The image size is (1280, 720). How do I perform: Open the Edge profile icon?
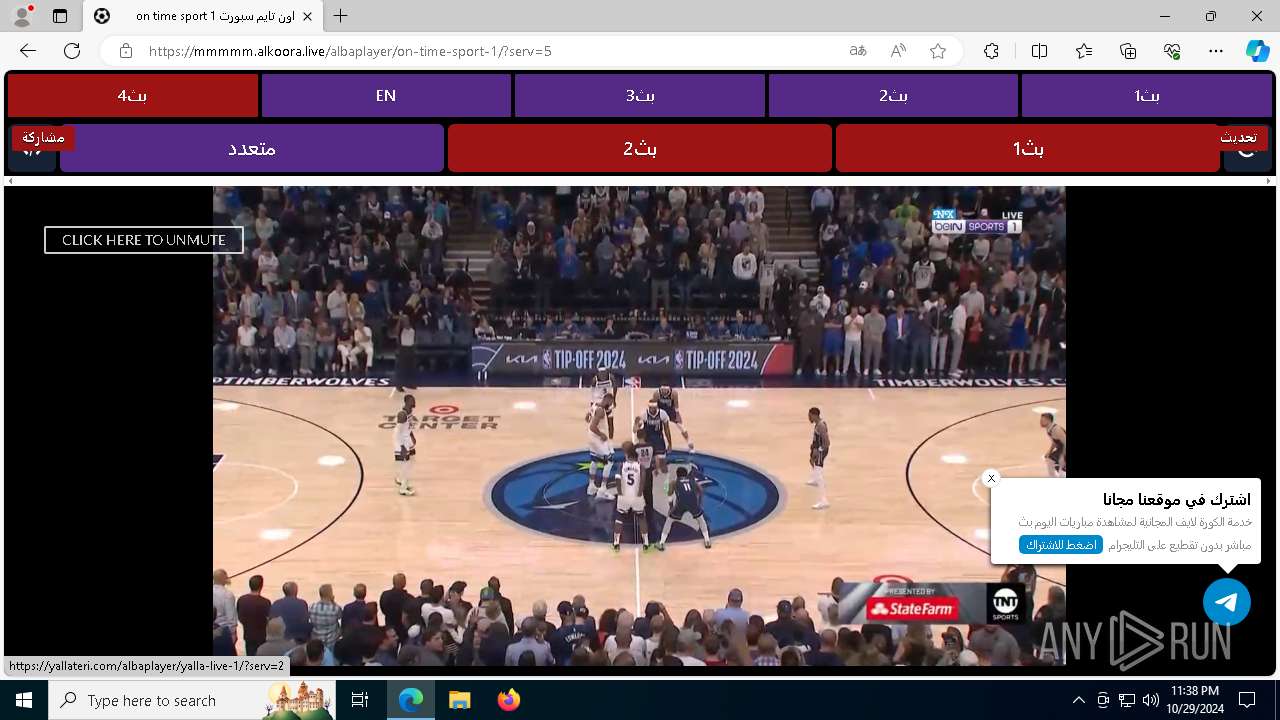(22, 16)
